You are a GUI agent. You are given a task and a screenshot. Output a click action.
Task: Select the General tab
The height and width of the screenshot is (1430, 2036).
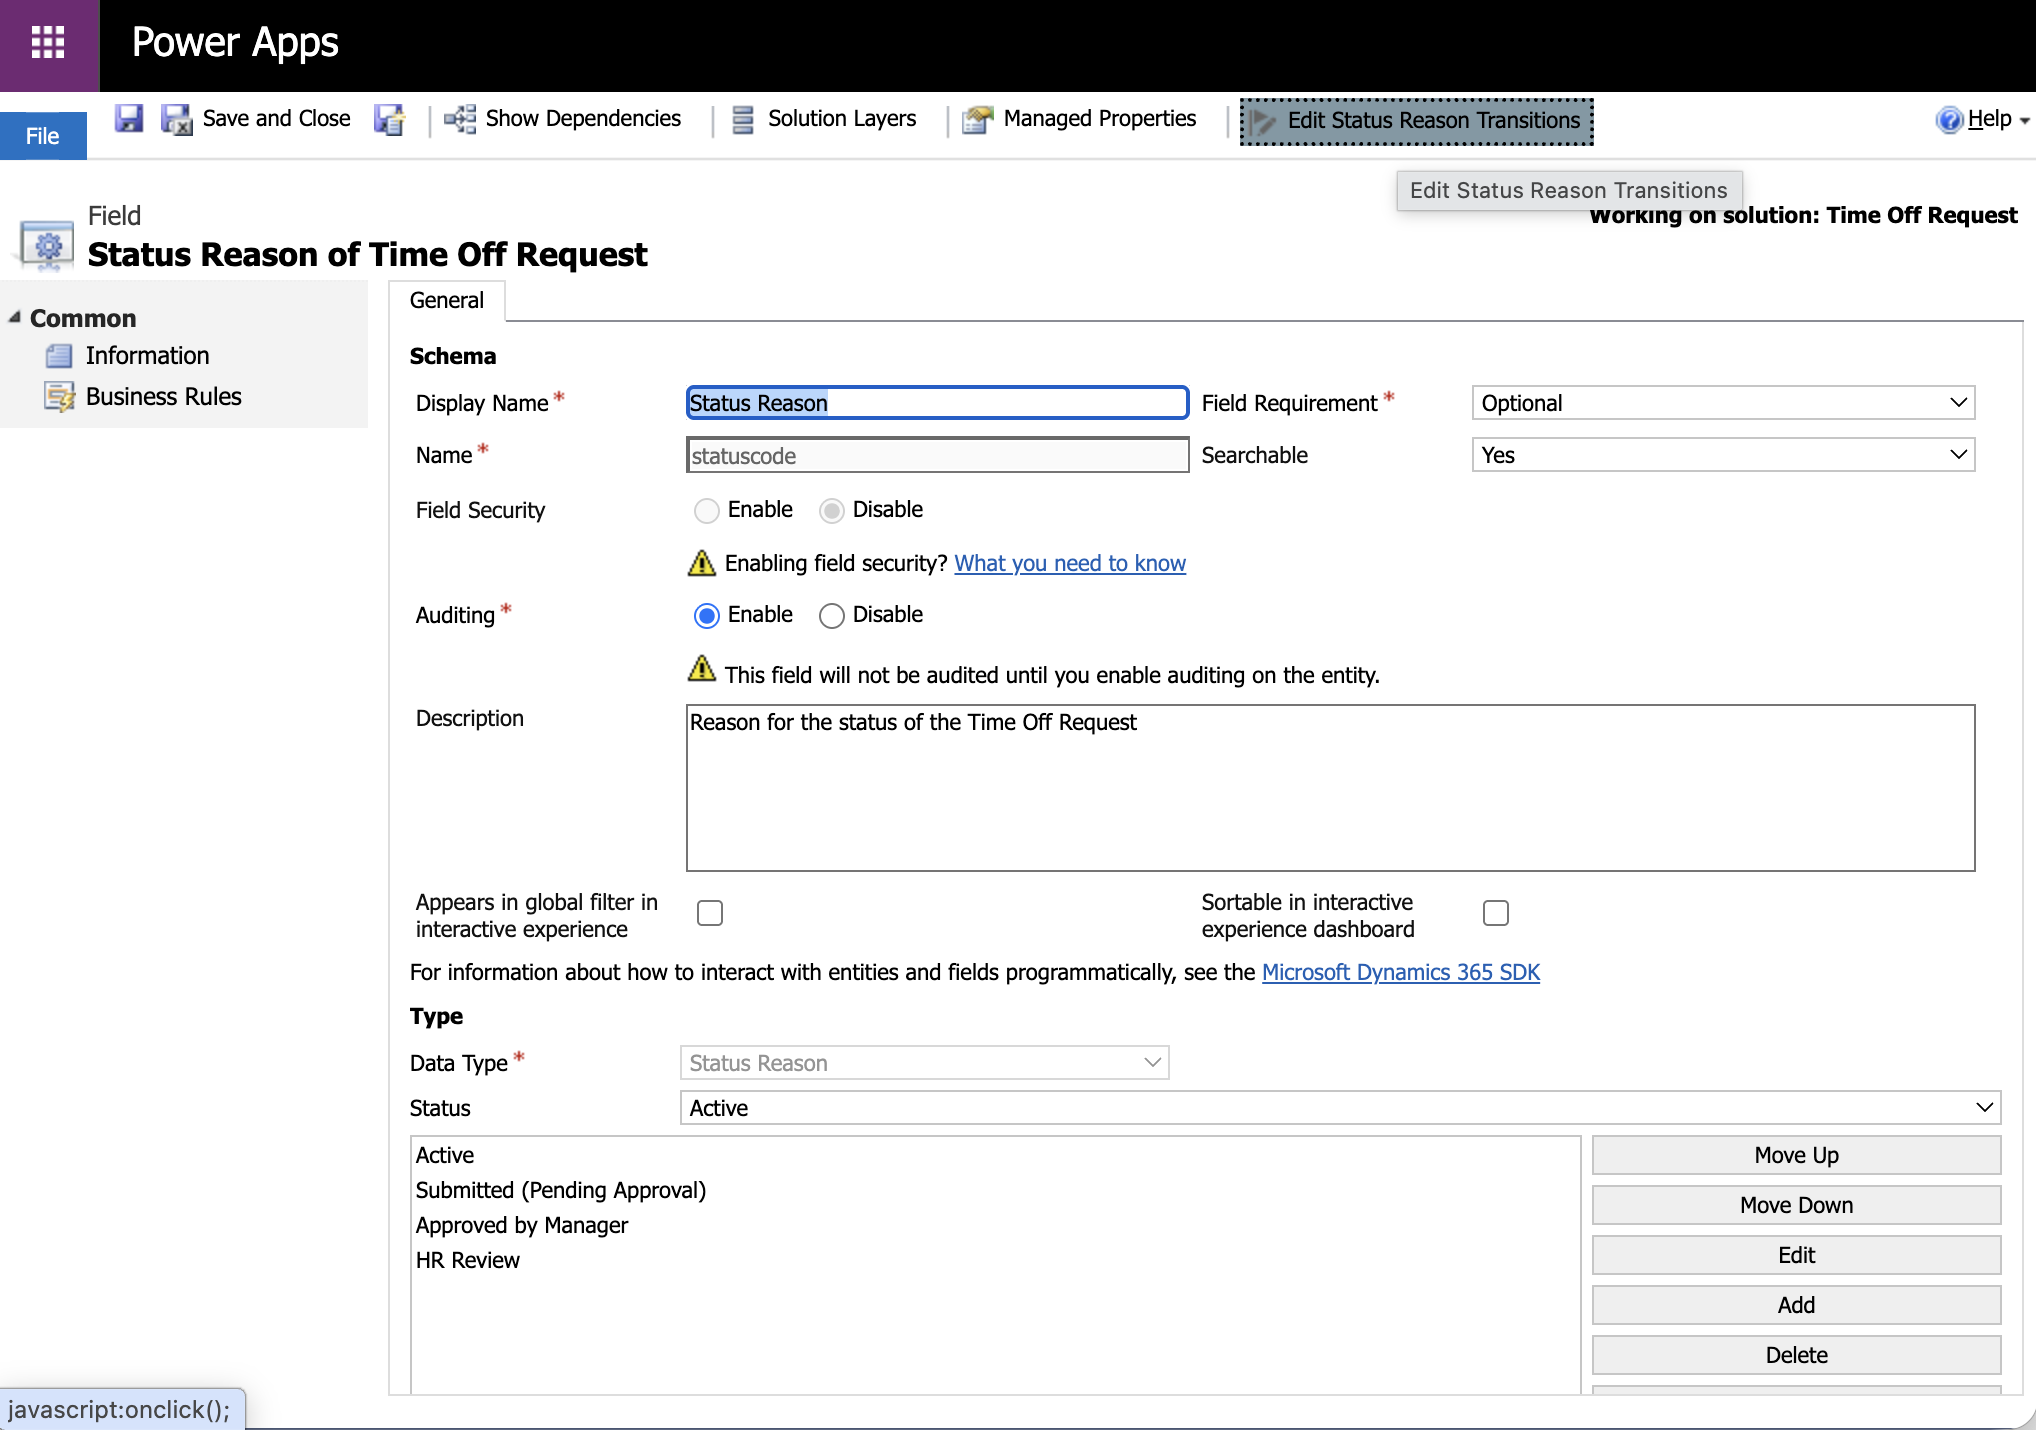[x=447, y=301]
